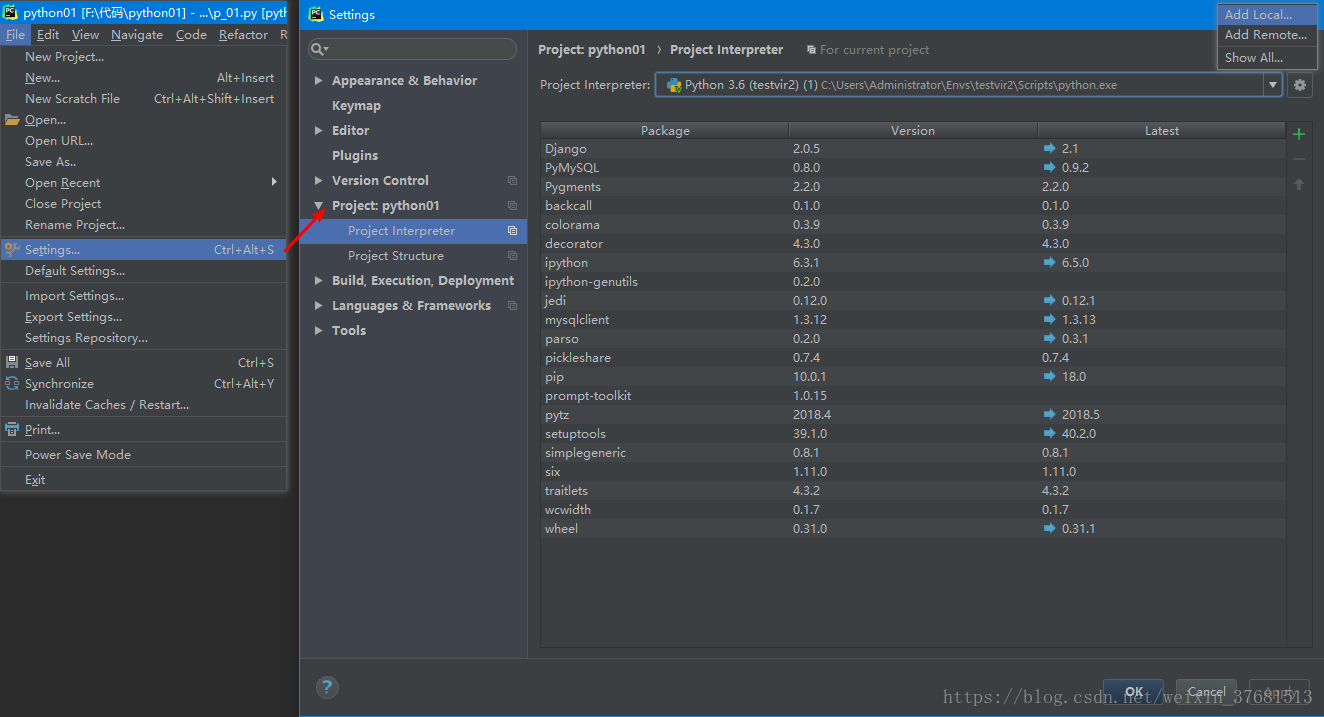The image size is (1324, 717).
Task: Click Import Settings... menu item
Action: 143,296
